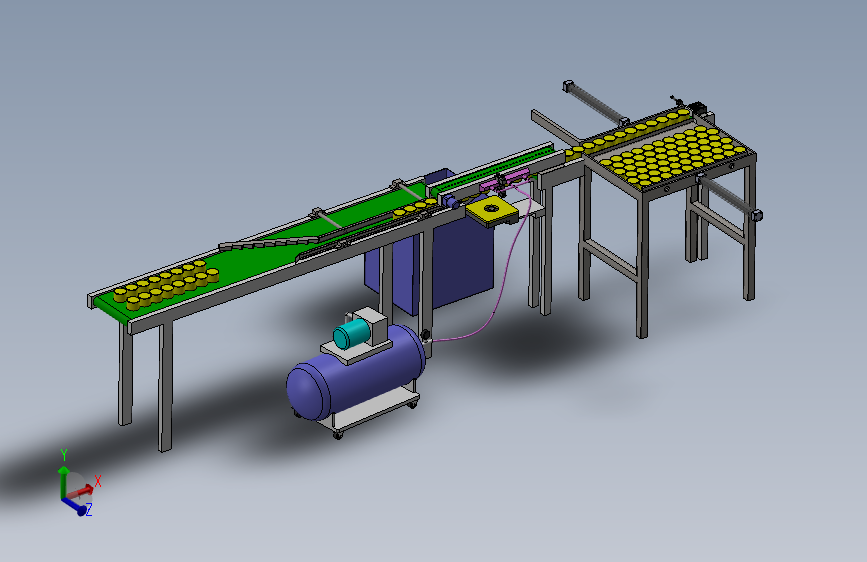Image resolution: width=867 pixels, height=562 pixels.
Task: Select the front leg of the right table
Action: pyautogui.click(x=641, y=264)
